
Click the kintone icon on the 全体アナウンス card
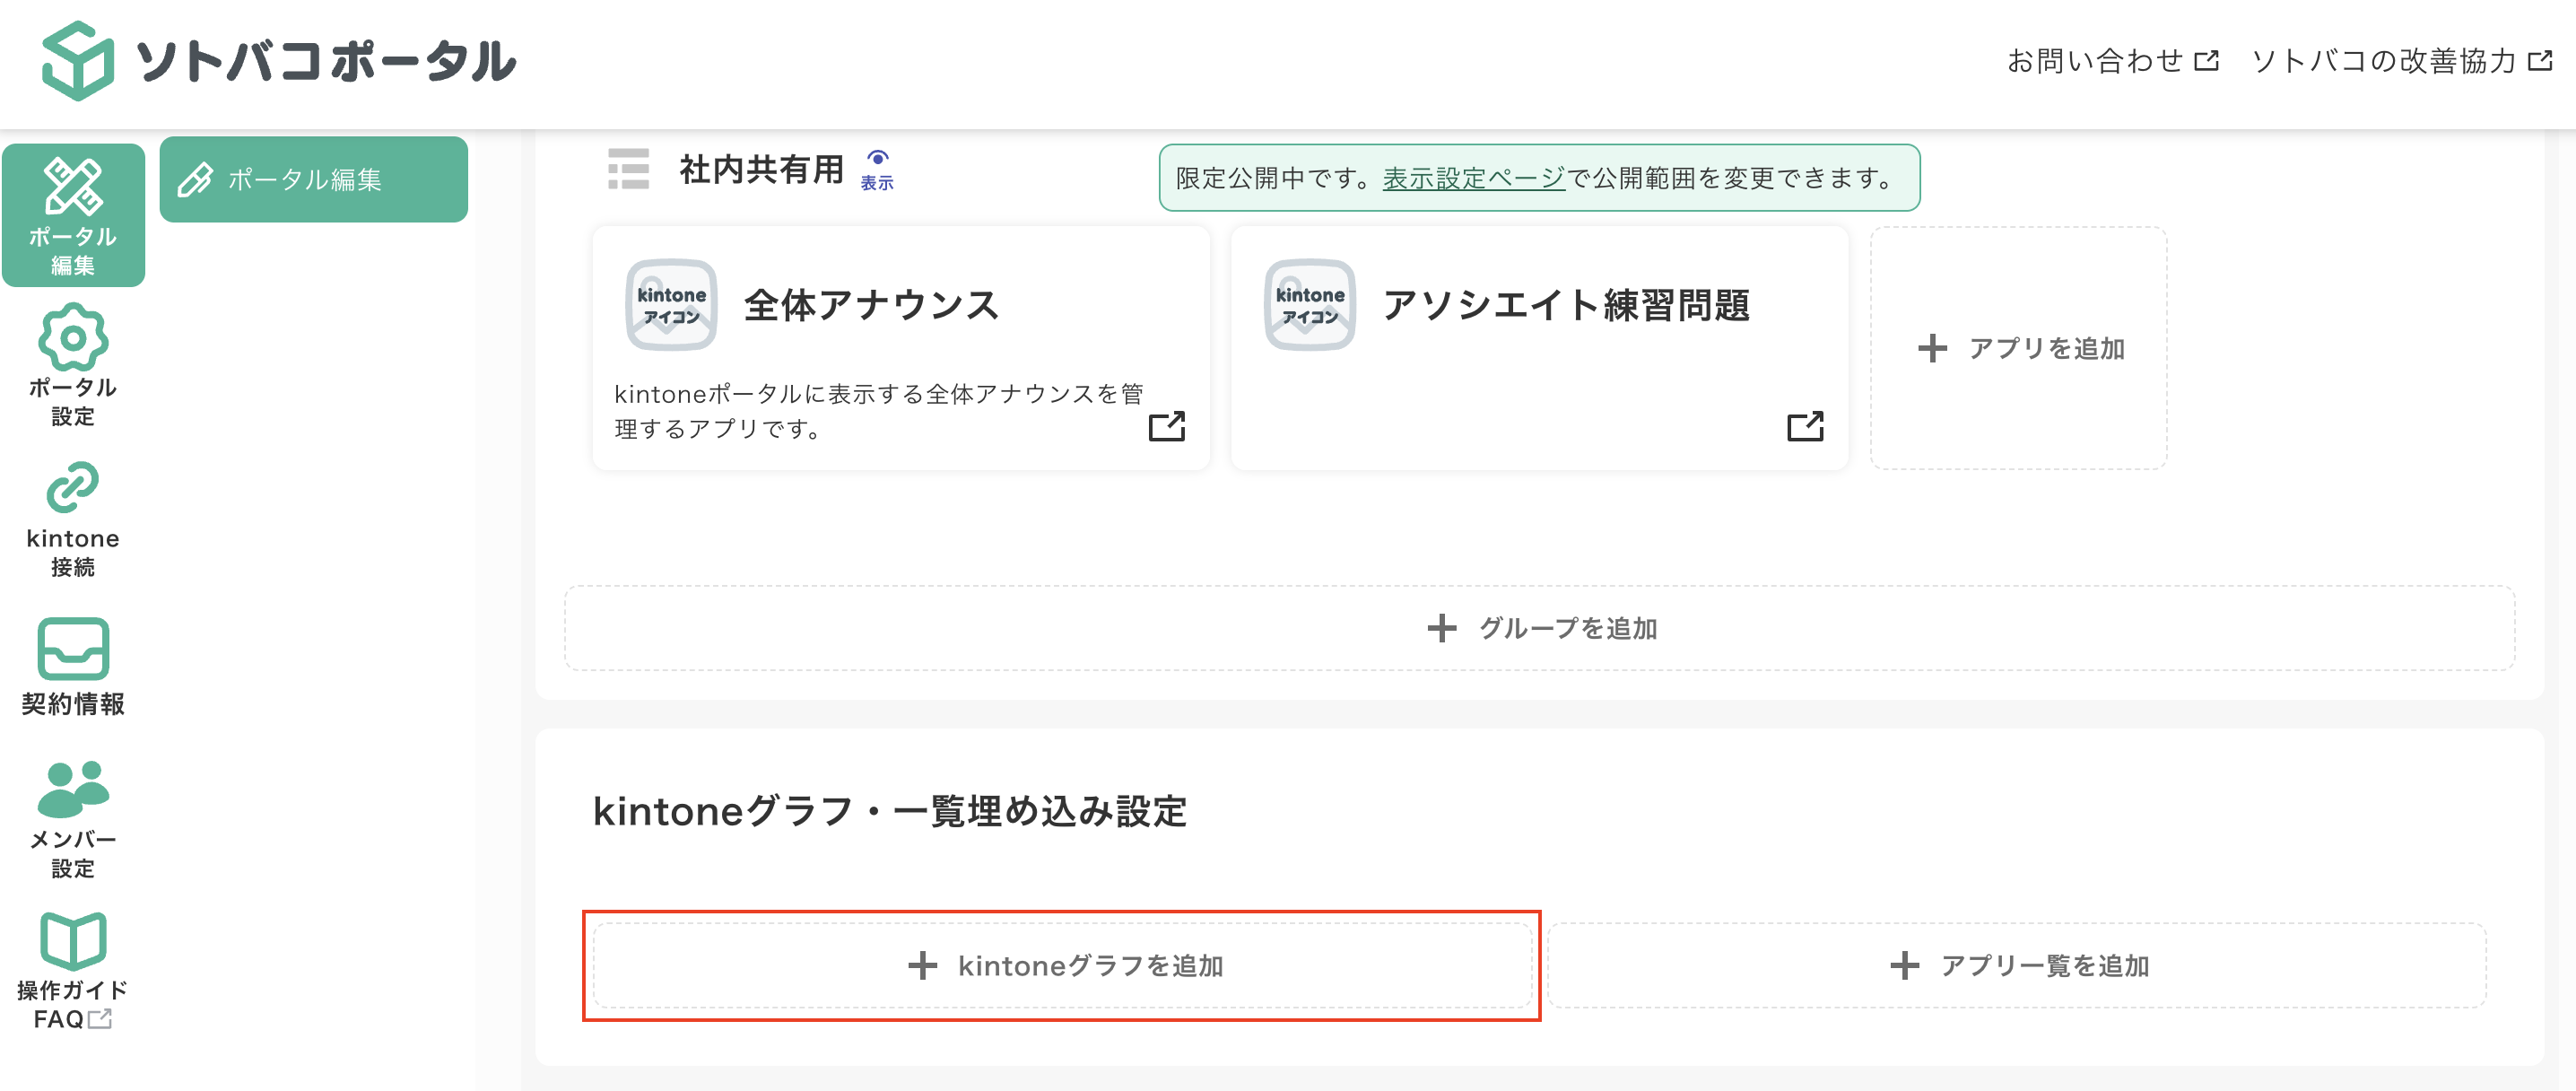[x=671, y=303]
